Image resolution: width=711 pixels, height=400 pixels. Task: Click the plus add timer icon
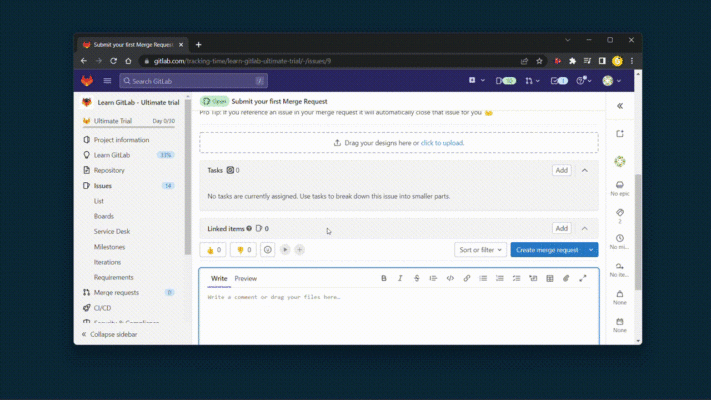[x=299, y=249]
